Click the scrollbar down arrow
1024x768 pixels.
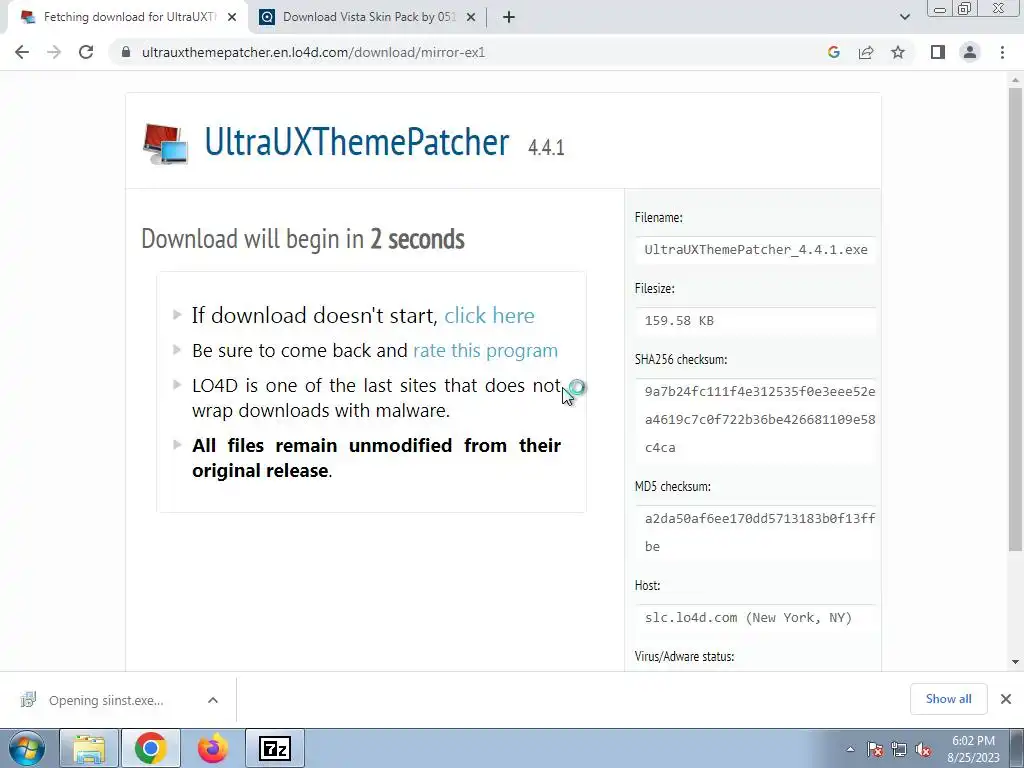point(1016,662)
